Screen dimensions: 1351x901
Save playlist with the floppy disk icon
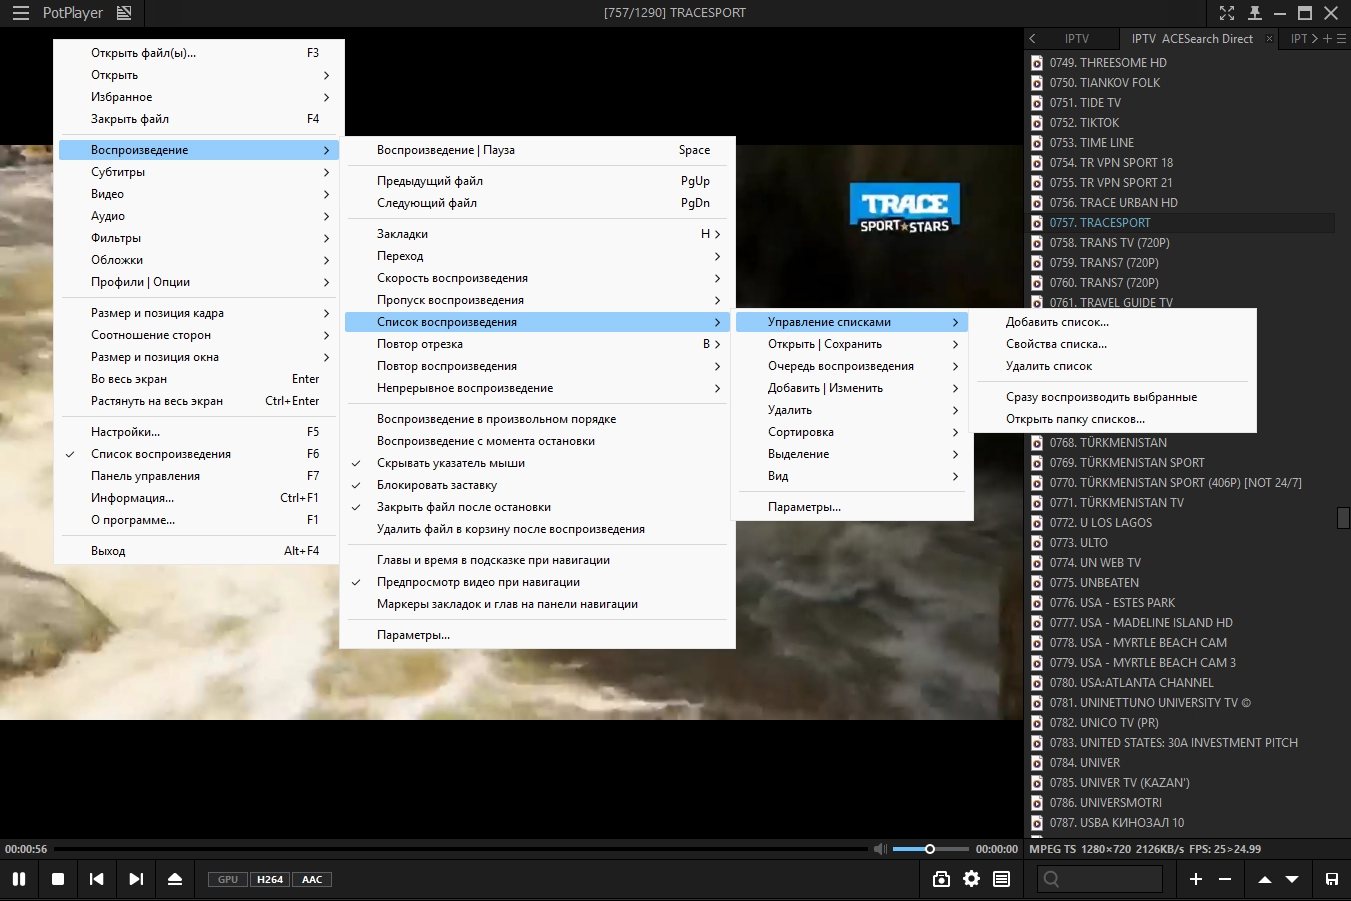click(x=1331, y=879)
